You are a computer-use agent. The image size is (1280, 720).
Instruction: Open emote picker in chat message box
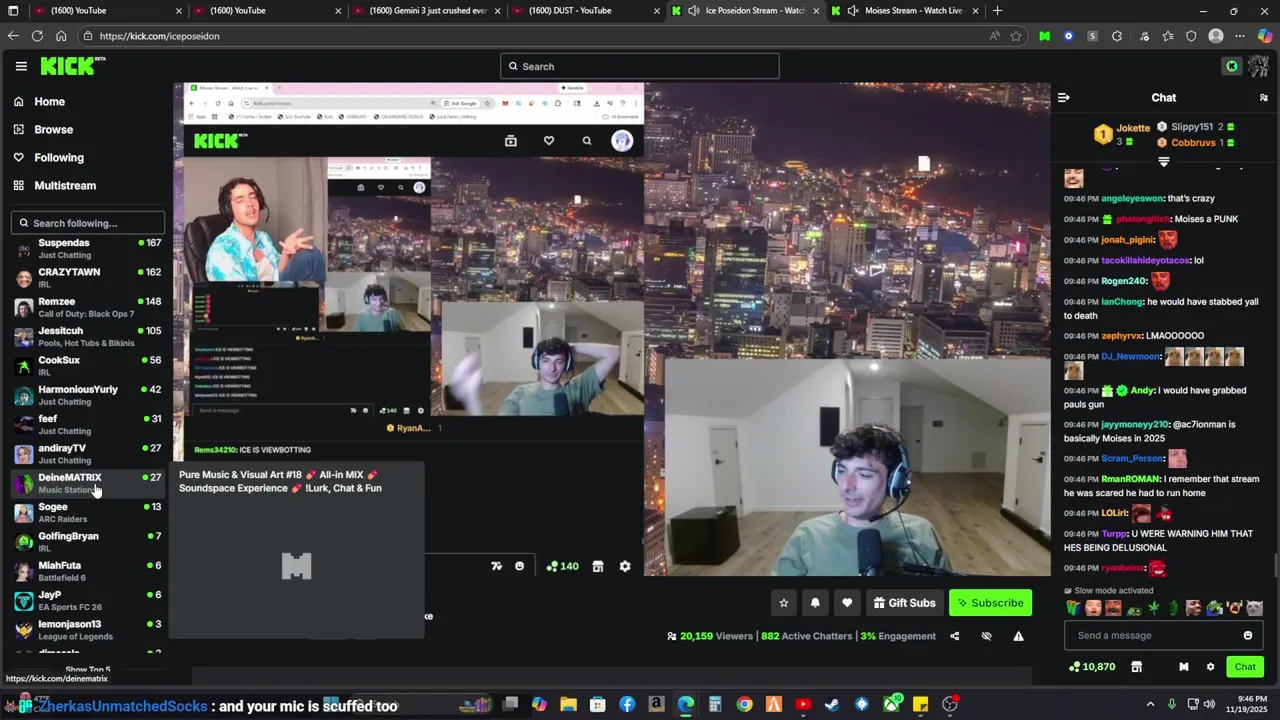[1247, 635]
